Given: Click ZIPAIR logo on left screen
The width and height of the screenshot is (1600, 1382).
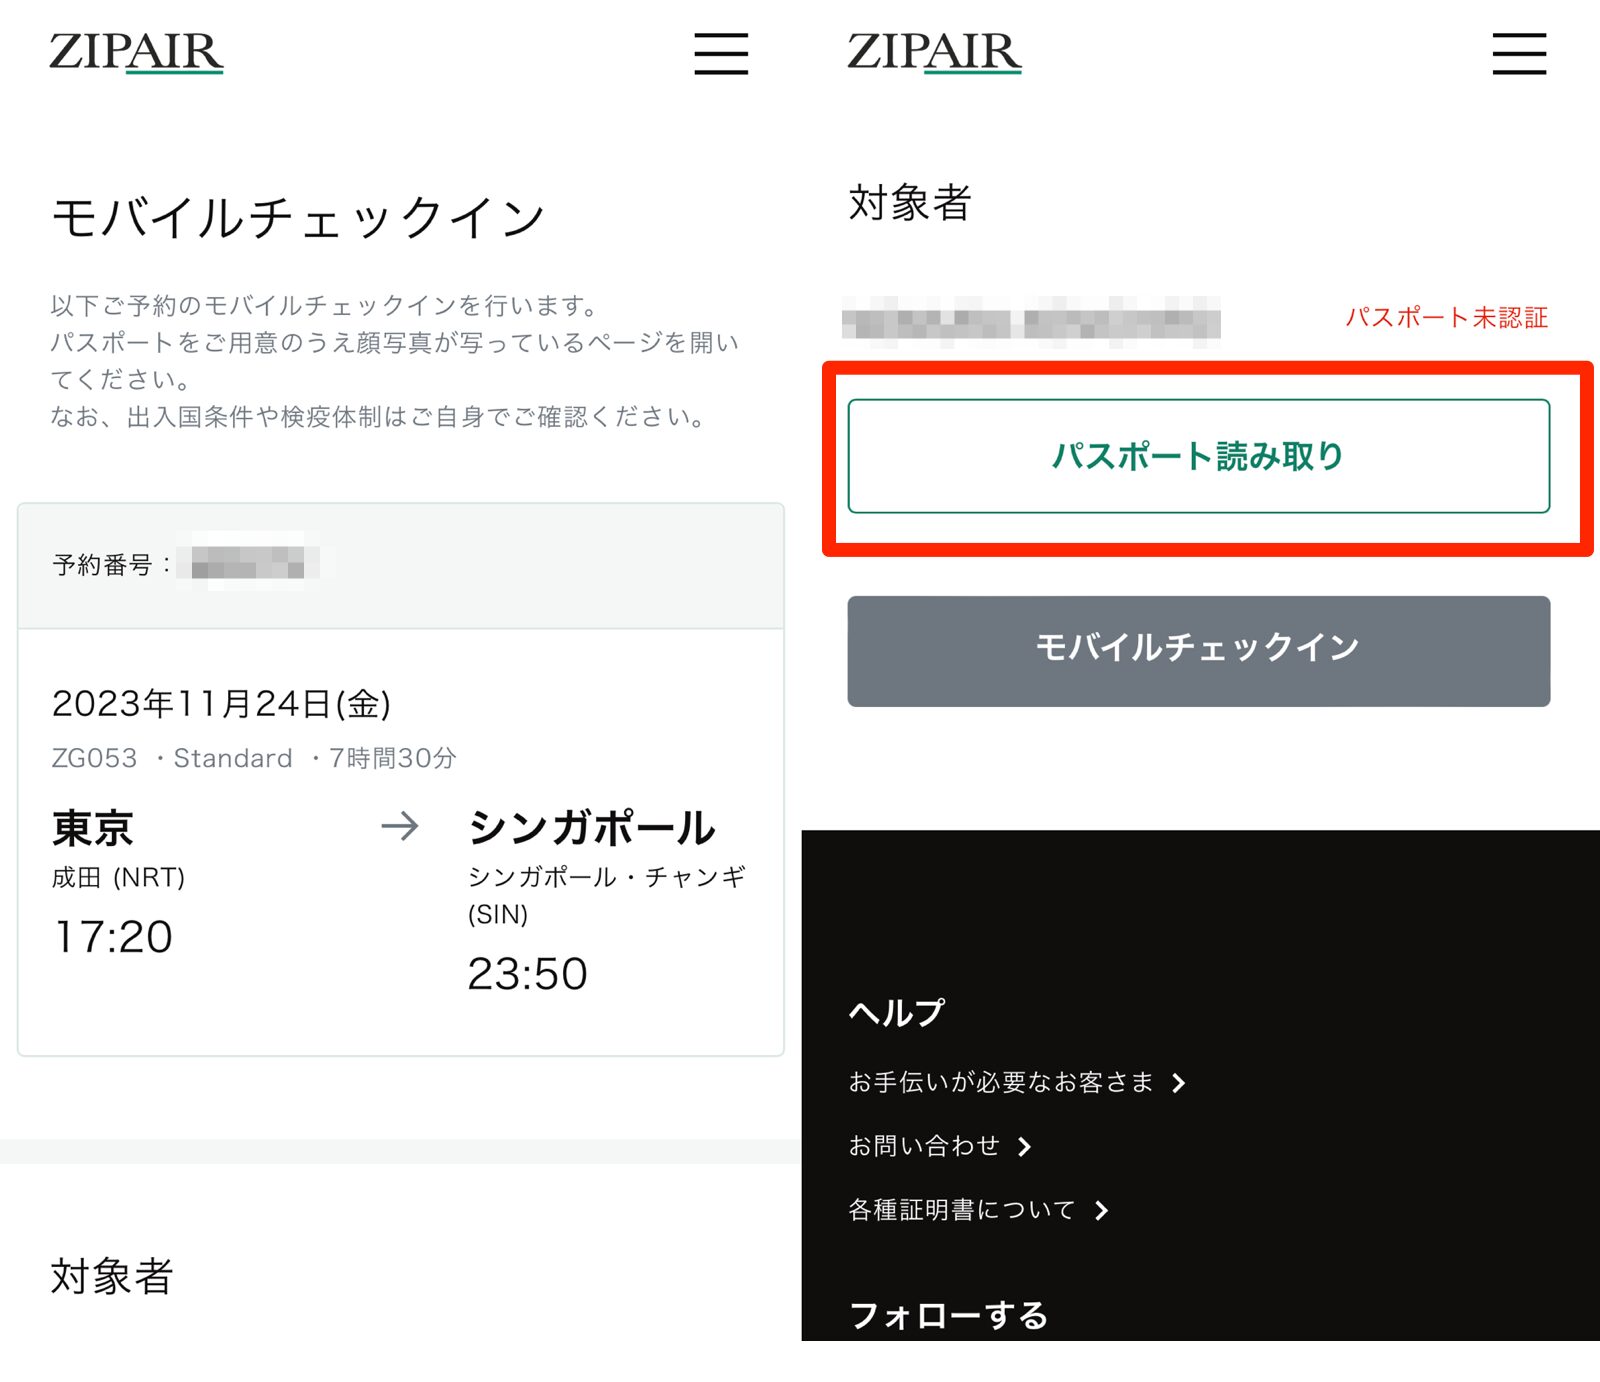Looking at the screenshot, I should tap(137, 53).
